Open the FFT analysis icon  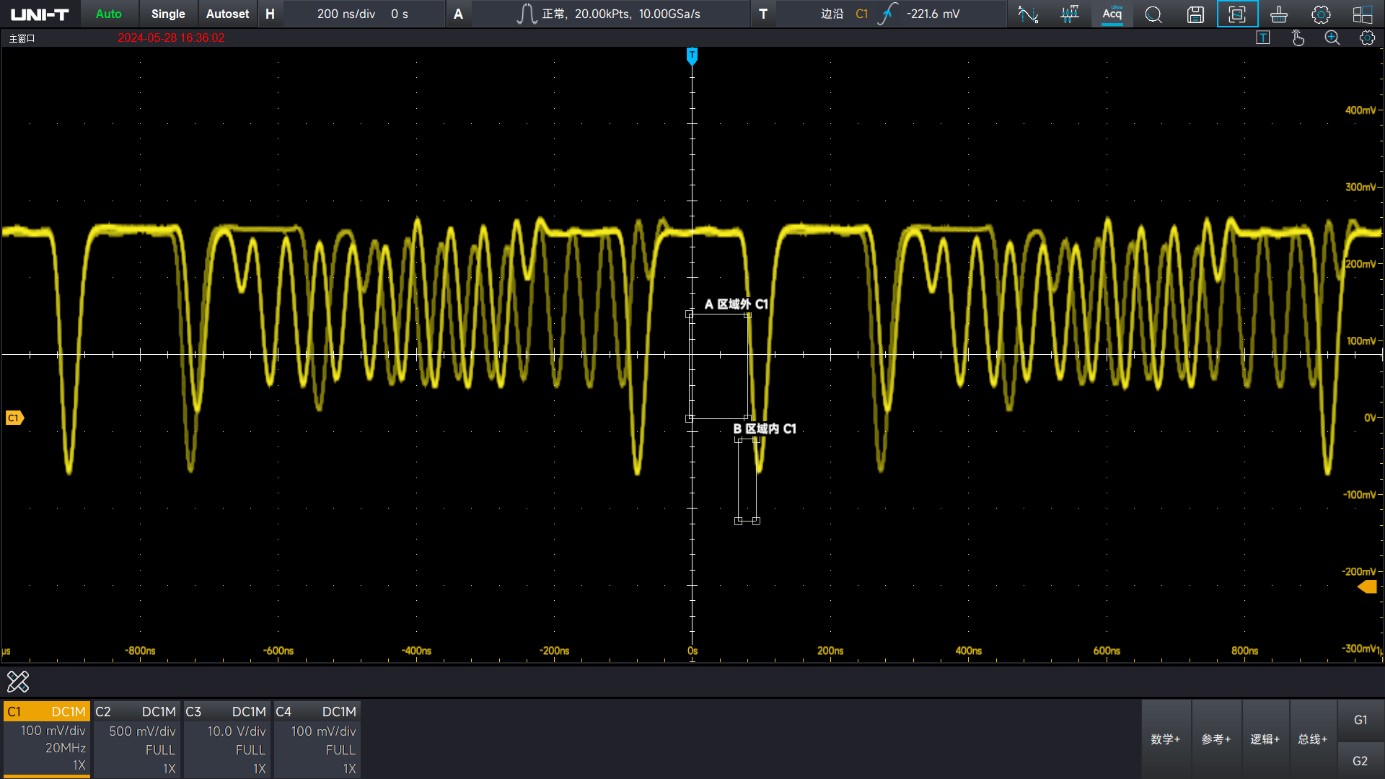pos(1069,14)
